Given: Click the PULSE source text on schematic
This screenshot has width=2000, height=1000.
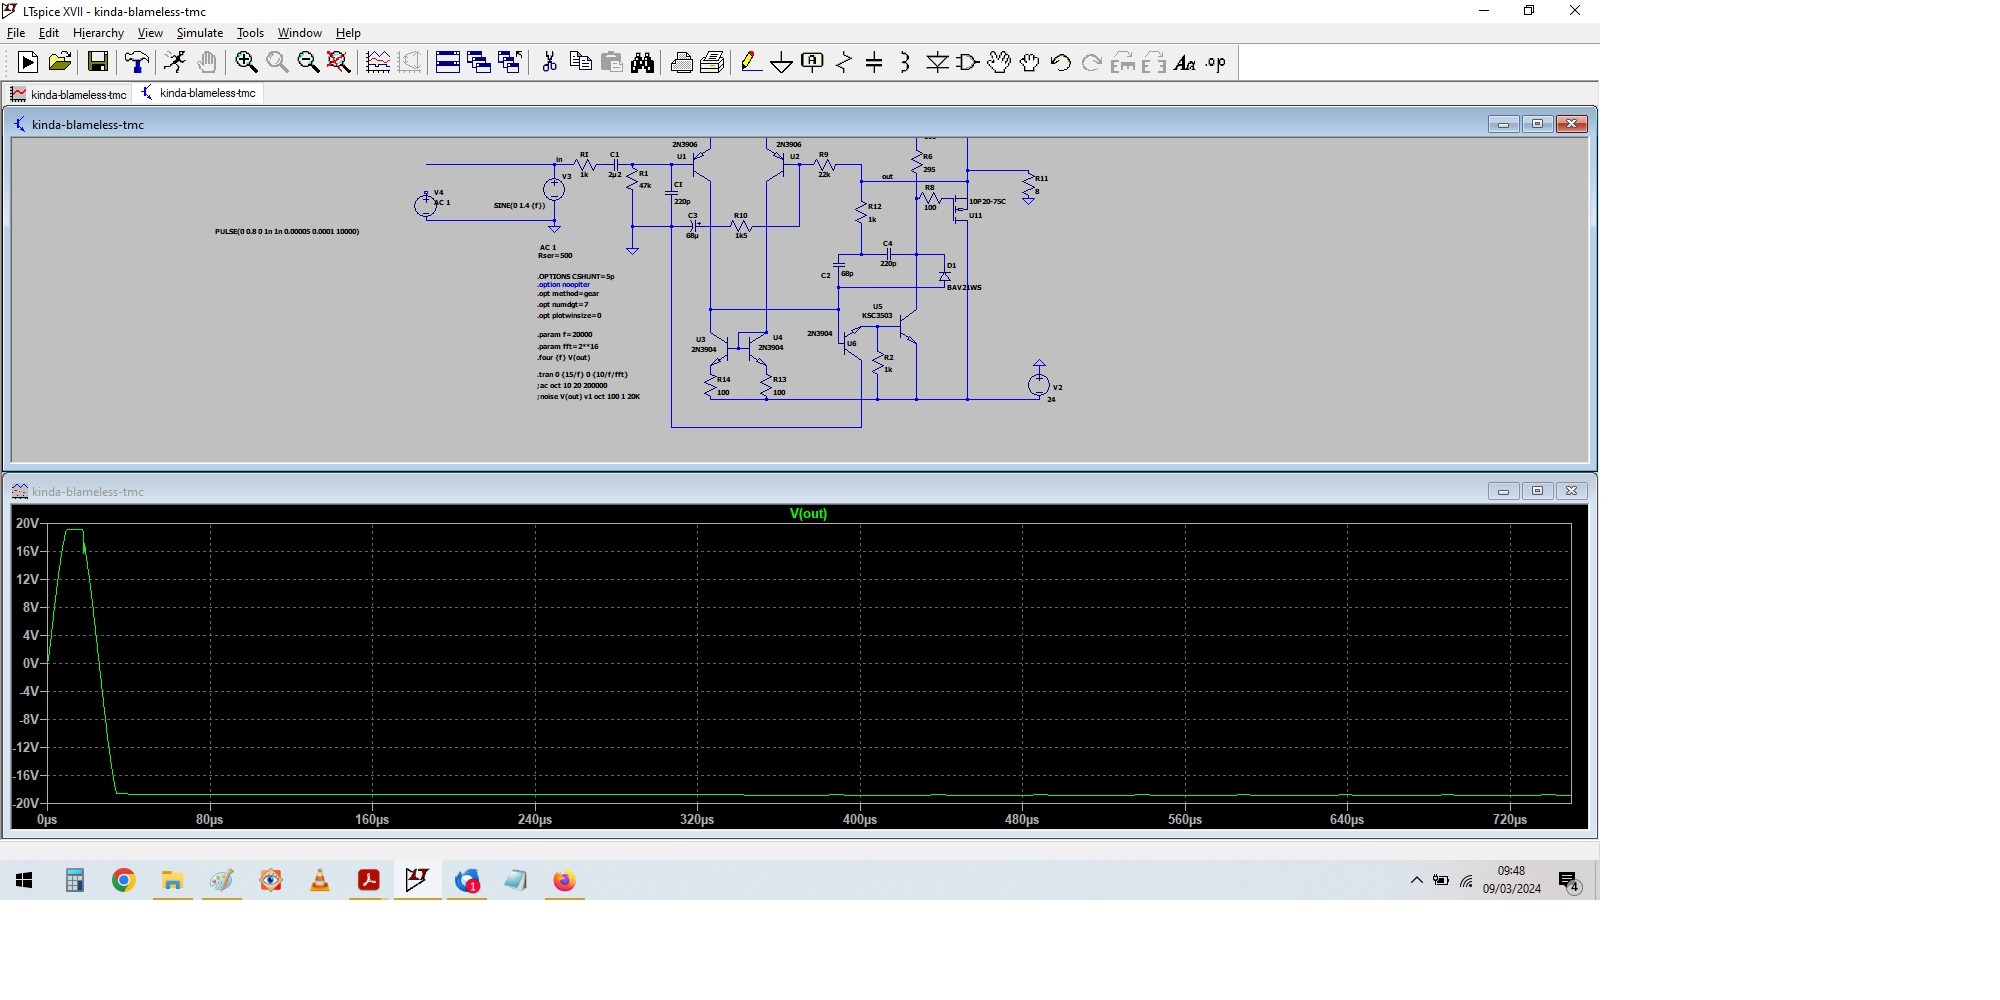Looking at the screenshot, I should coord(287,231).
